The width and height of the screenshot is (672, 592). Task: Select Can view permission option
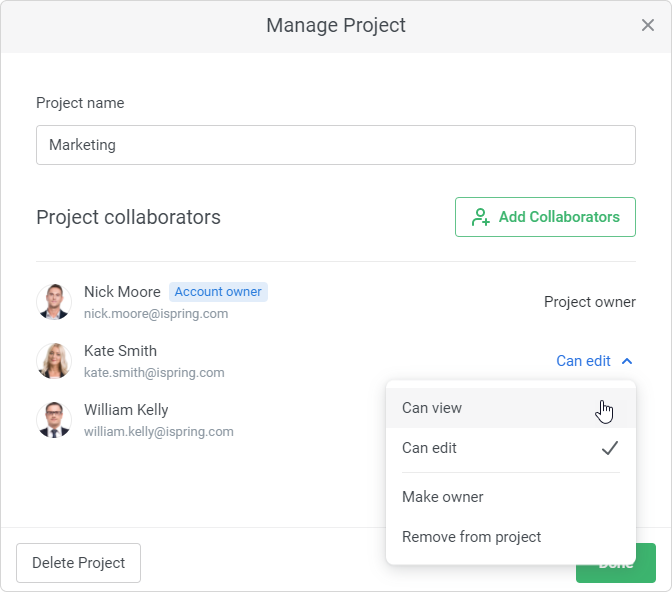point(511,408)
